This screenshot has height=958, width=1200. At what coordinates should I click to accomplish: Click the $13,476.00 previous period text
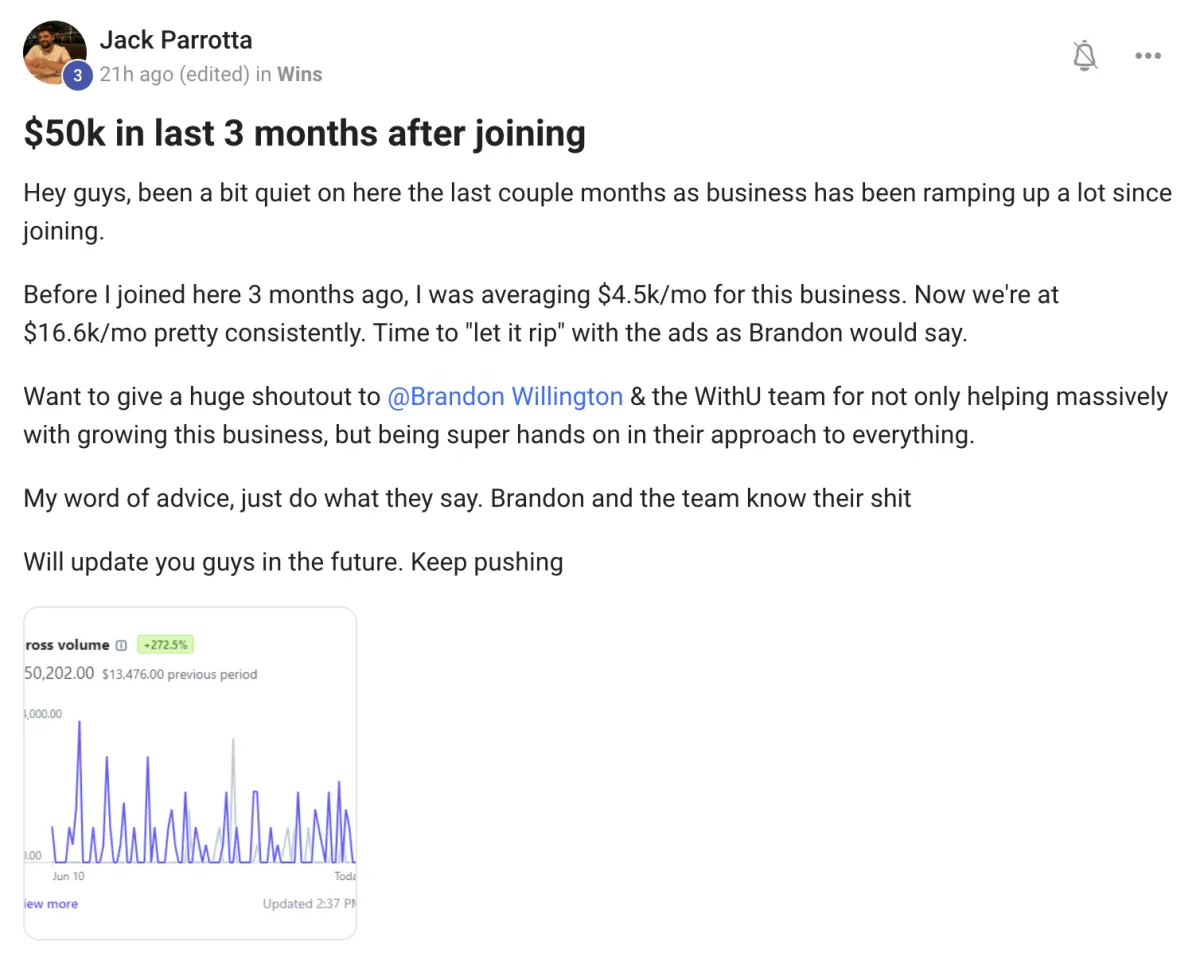point(179,674)
